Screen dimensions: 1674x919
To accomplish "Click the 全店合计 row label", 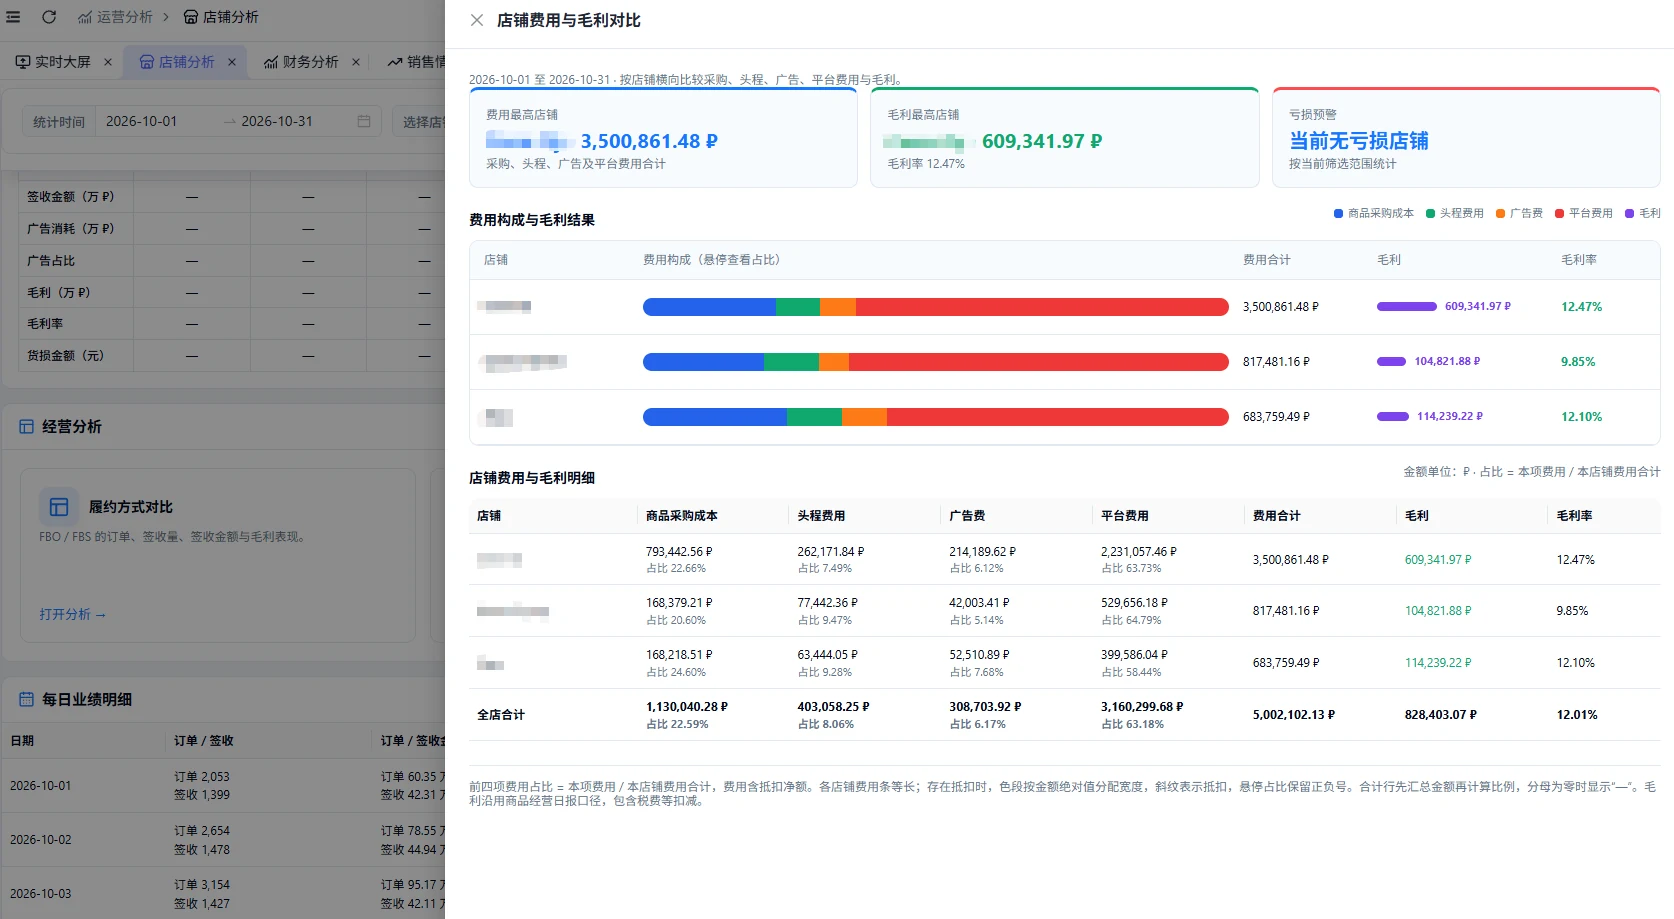I will (500, 715).
